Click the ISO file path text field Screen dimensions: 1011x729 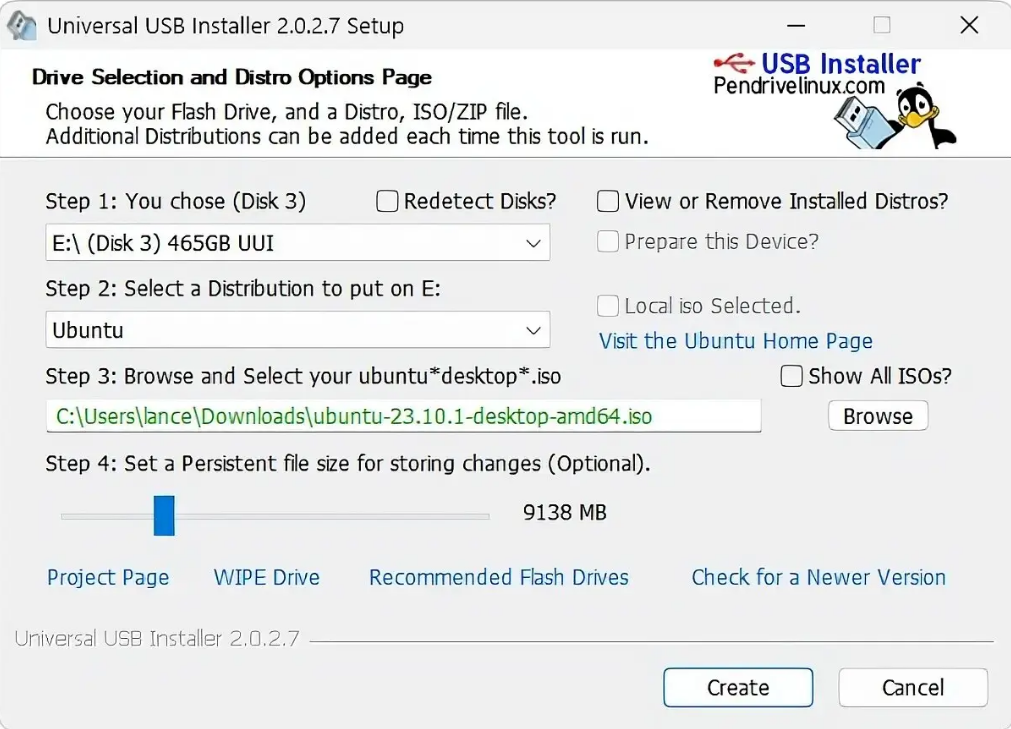403,416
